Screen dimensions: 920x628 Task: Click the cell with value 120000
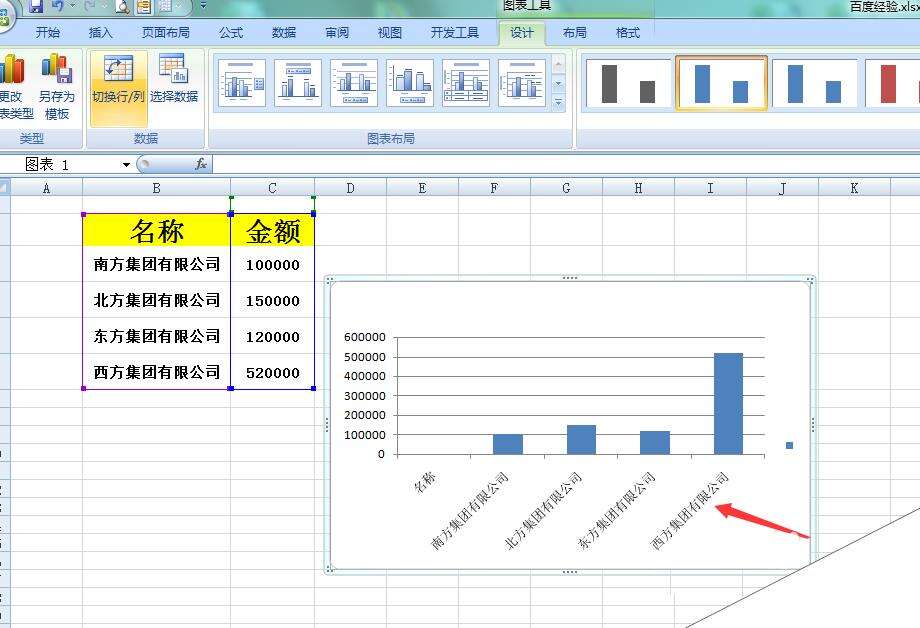[x=273, y=336]
